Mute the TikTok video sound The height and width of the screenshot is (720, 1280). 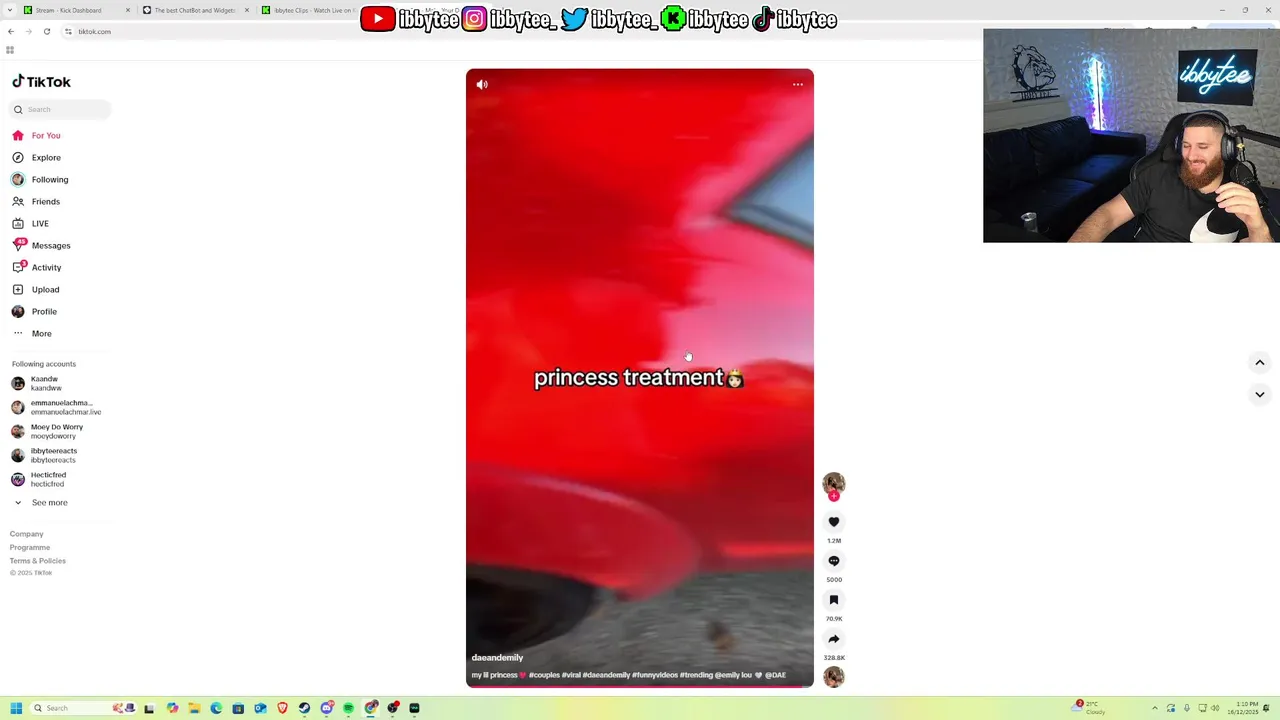pyautogui.click(x=482, y=85)
